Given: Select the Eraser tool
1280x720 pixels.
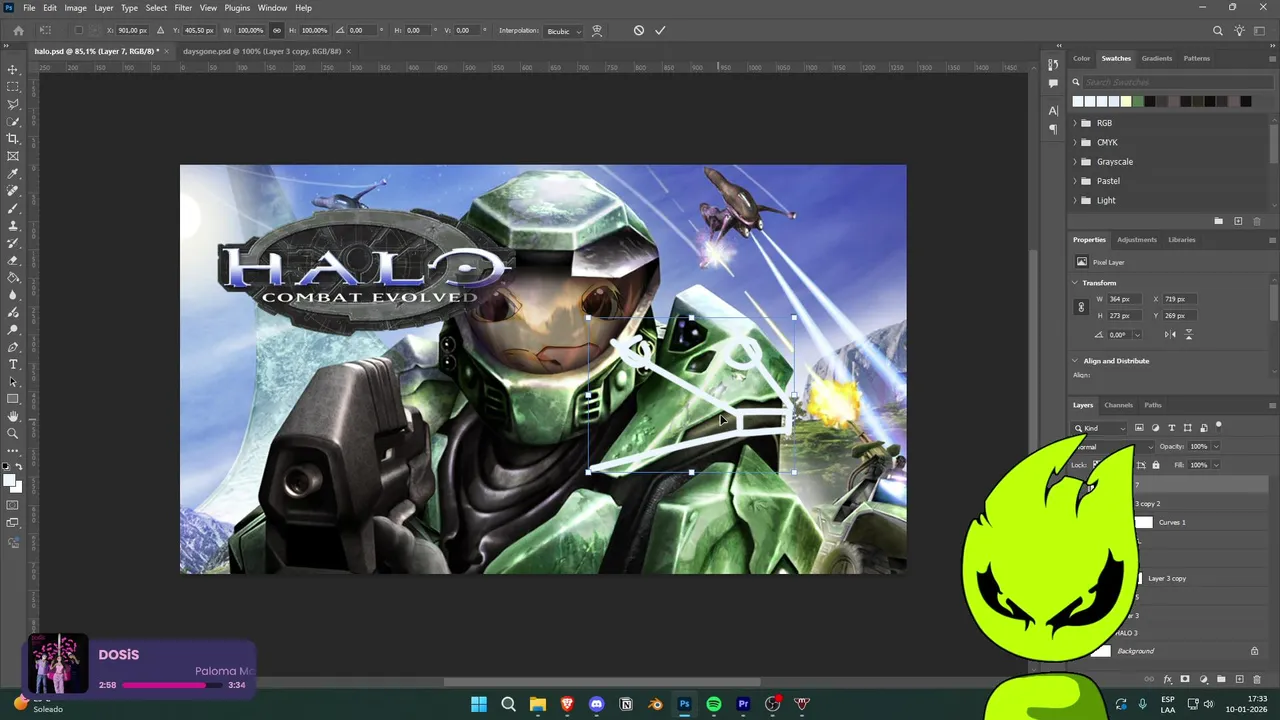Looking at the screenshot, I should (13, 260).
